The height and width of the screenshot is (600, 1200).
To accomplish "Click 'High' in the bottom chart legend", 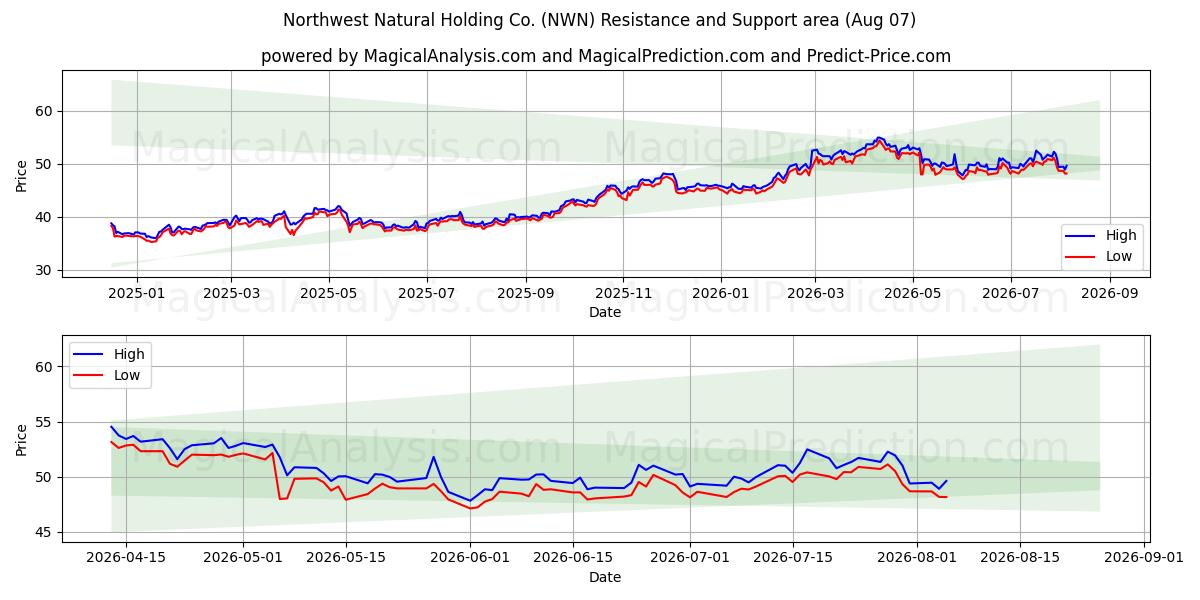I will pyautogui.click(x=129, y=354).
